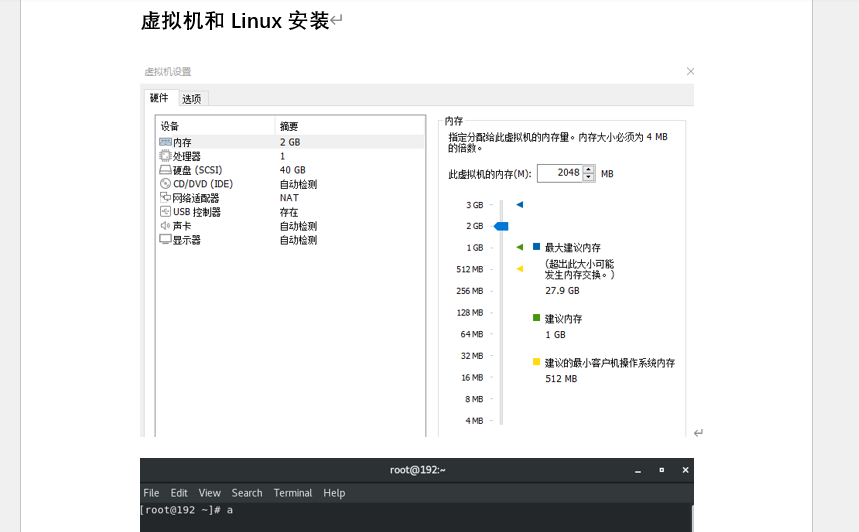Select the 声卡 sound card speaker icon
Viewport: 859px width, 532px height.
pyautogui.click(x=165, y=226)
